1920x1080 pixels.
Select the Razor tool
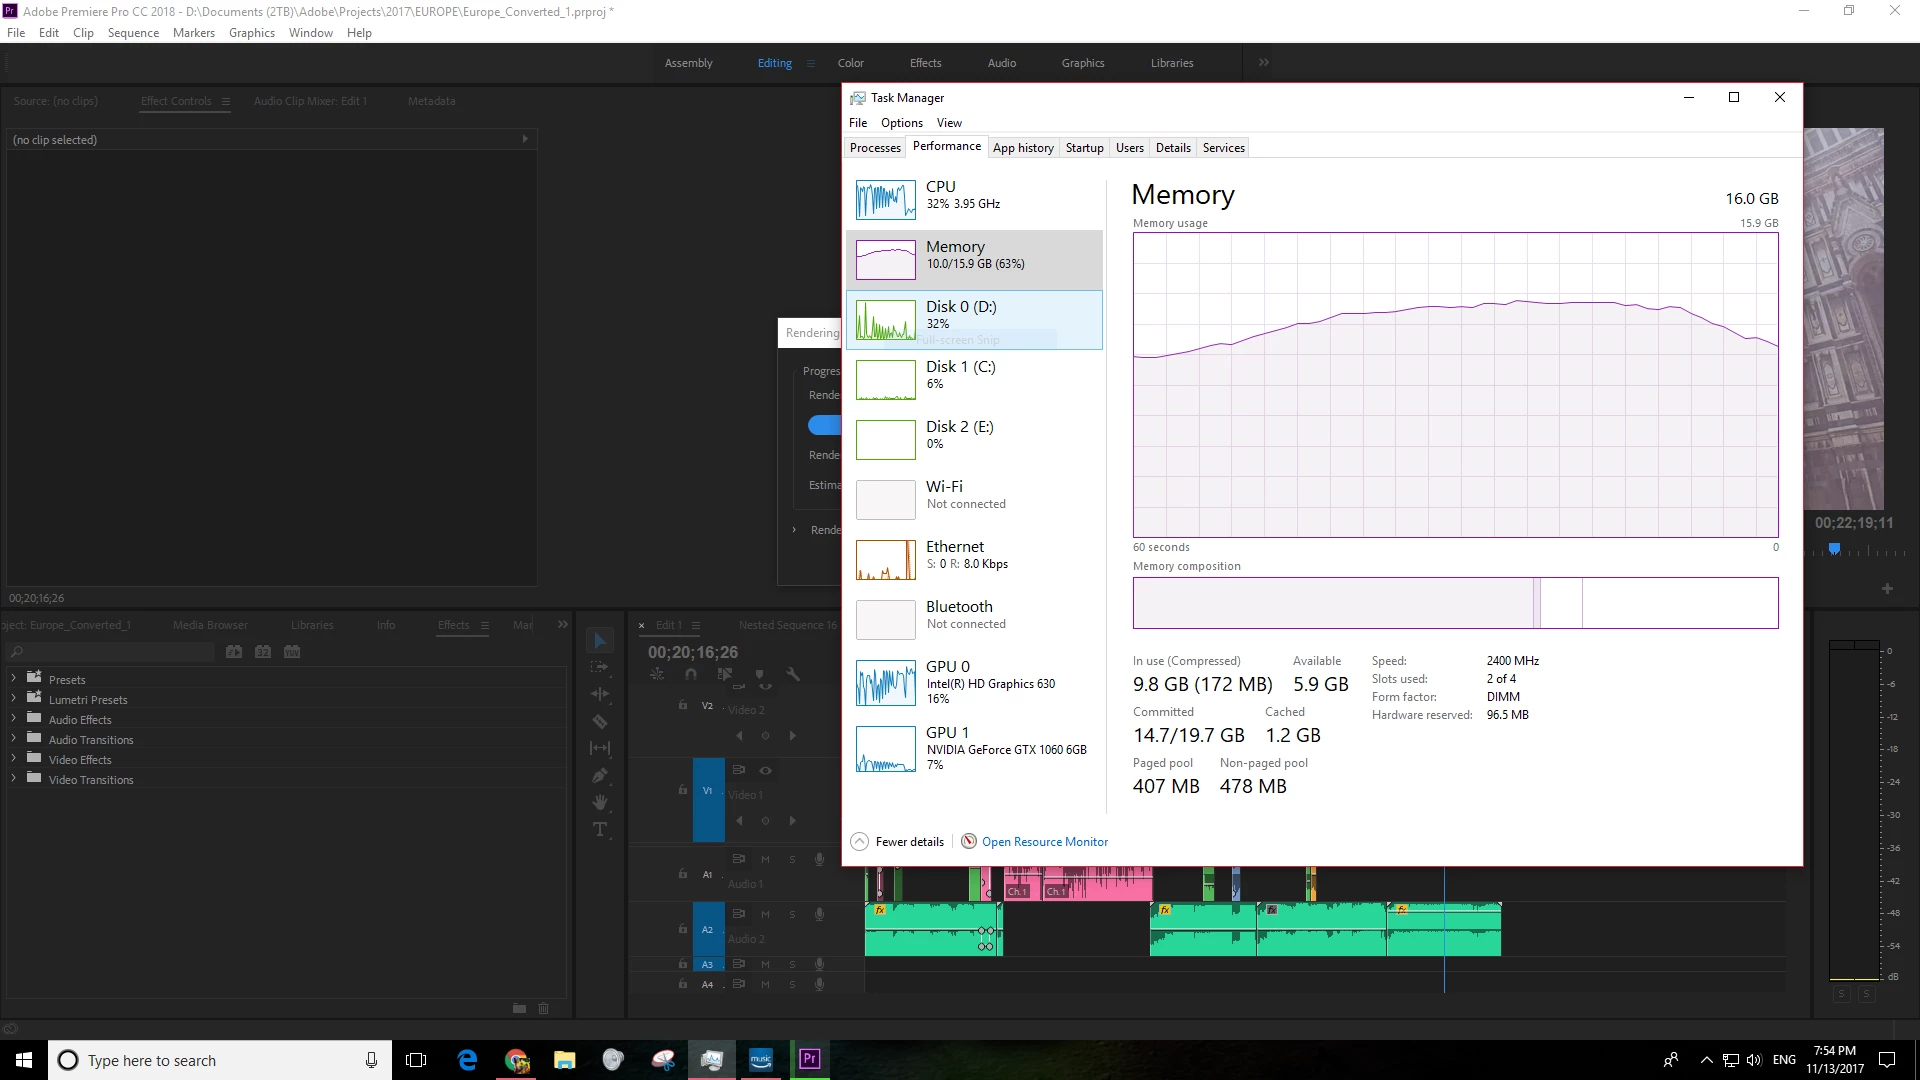[x=600, y=721]
